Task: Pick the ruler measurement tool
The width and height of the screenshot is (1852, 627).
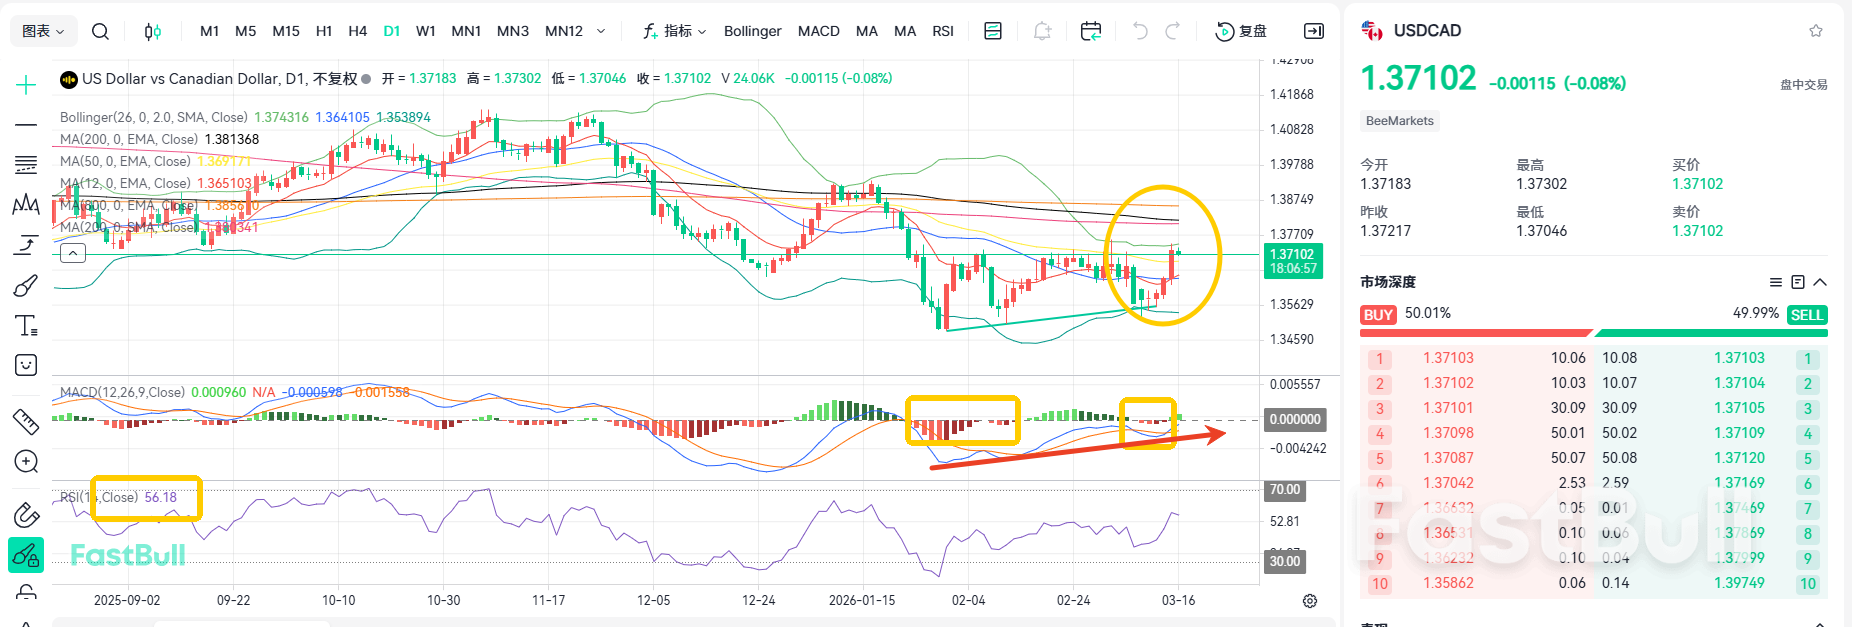Action: click(26, 421)
